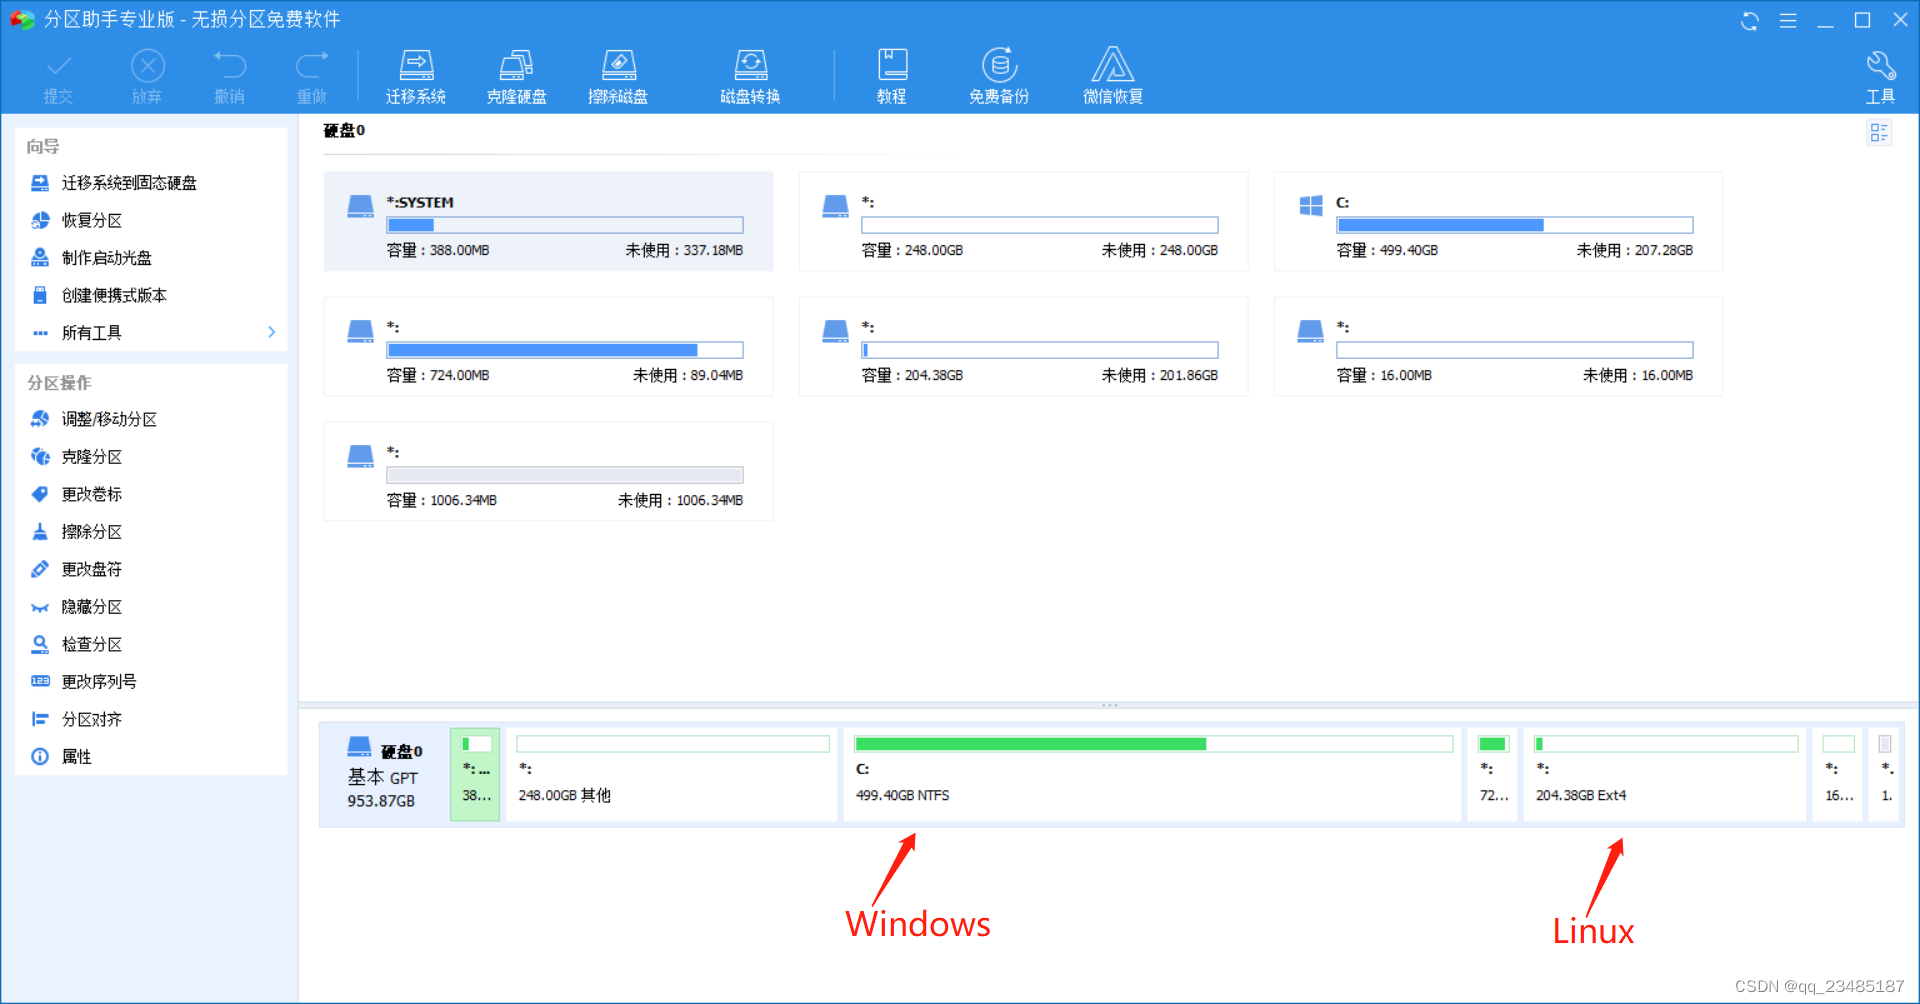Click the refresh icon in title bar
Viewport: 1920px width, 1004px height.
[x=1750, y=20]
